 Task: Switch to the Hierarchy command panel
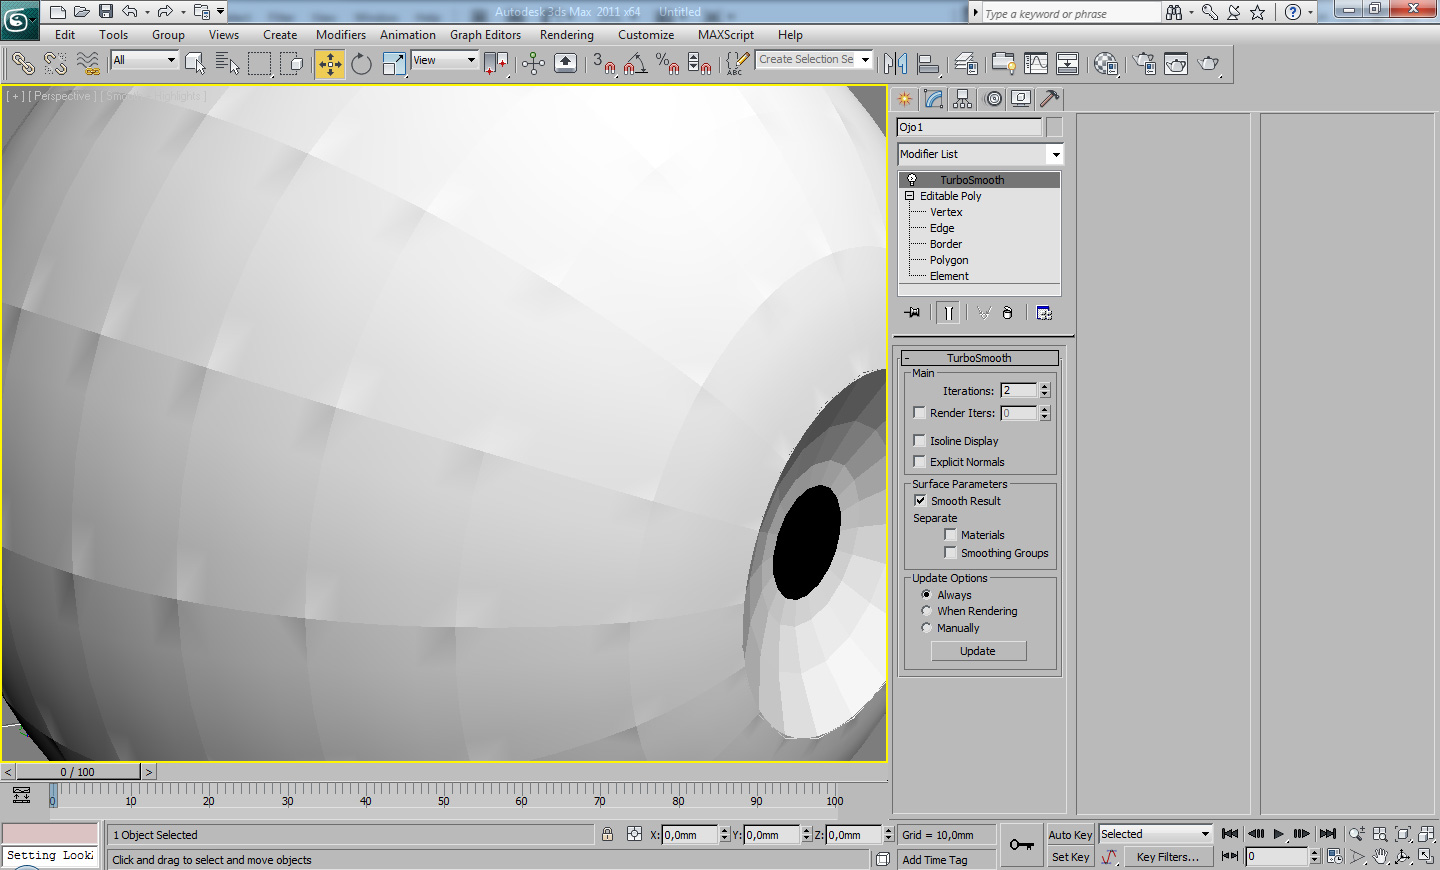coord(963,99)
